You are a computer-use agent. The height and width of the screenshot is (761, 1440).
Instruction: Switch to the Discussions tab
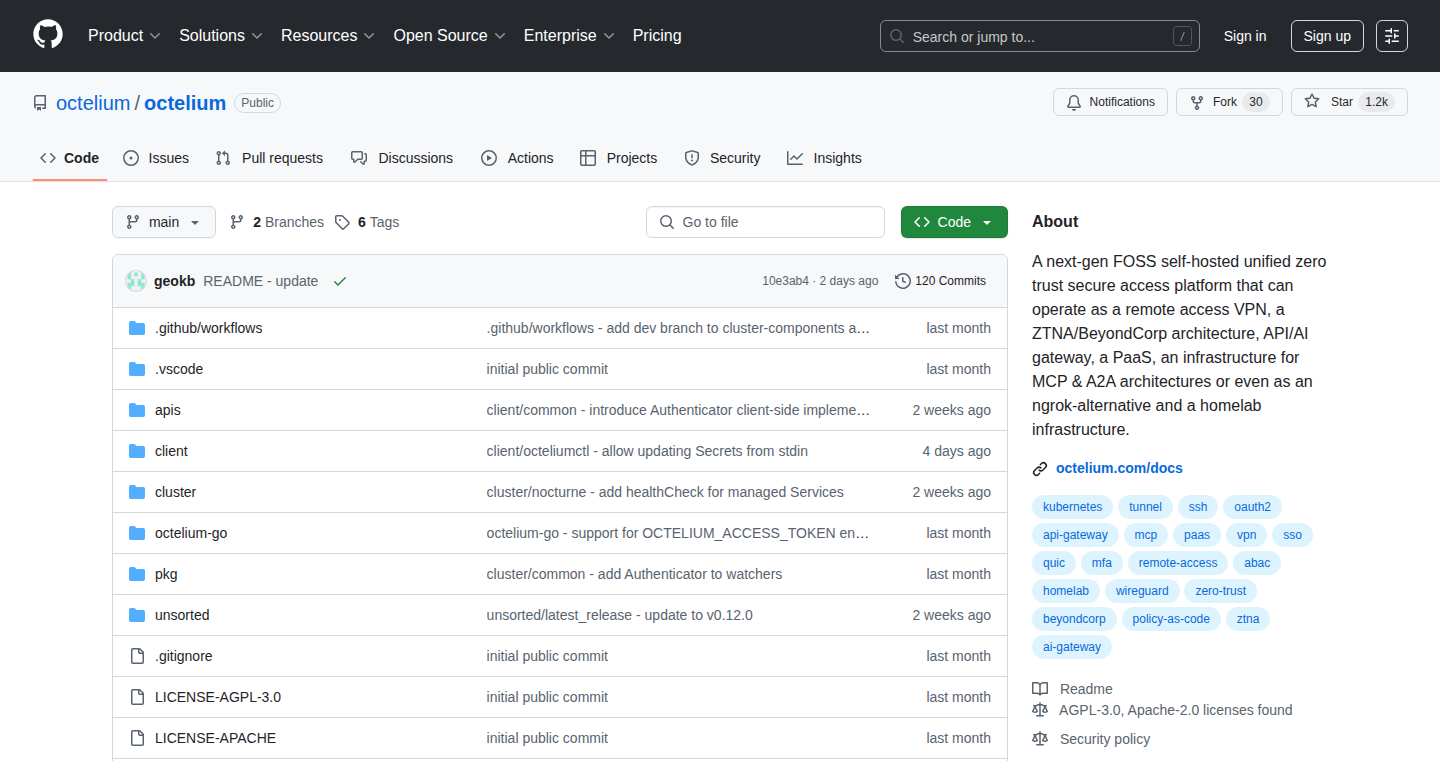click(402, 158)
